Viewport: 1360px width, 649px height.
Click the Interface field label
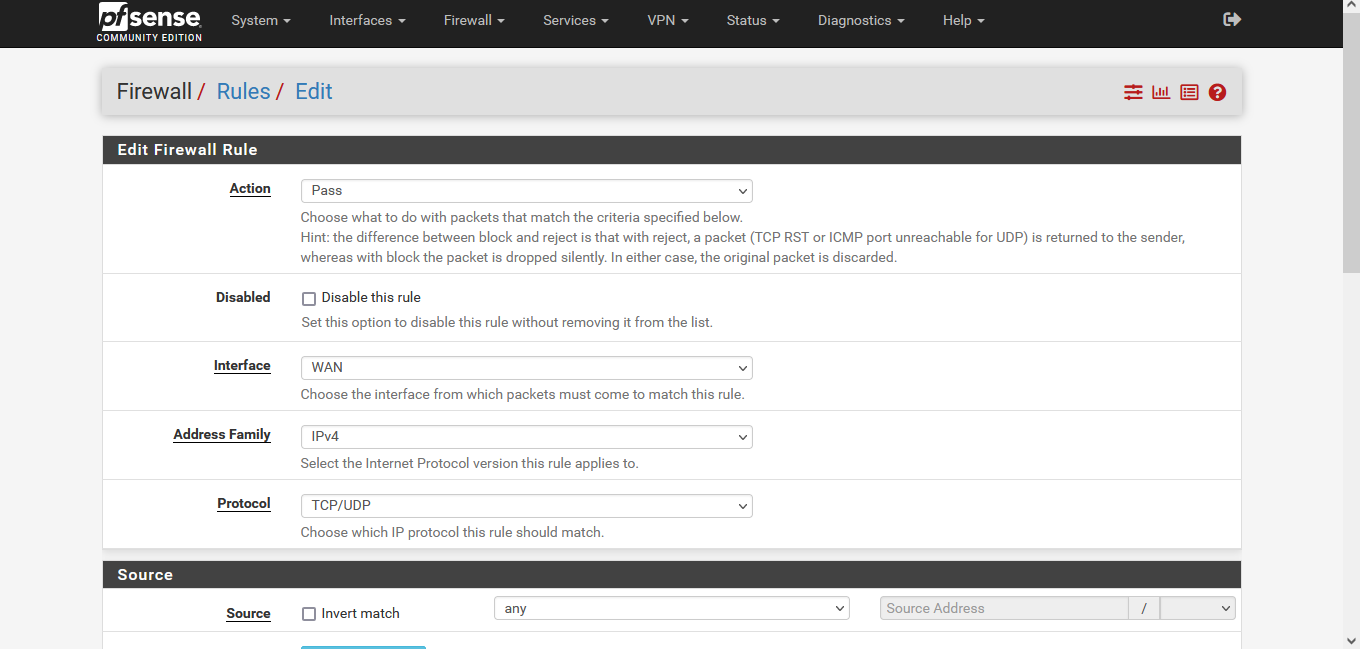point(242,366)
